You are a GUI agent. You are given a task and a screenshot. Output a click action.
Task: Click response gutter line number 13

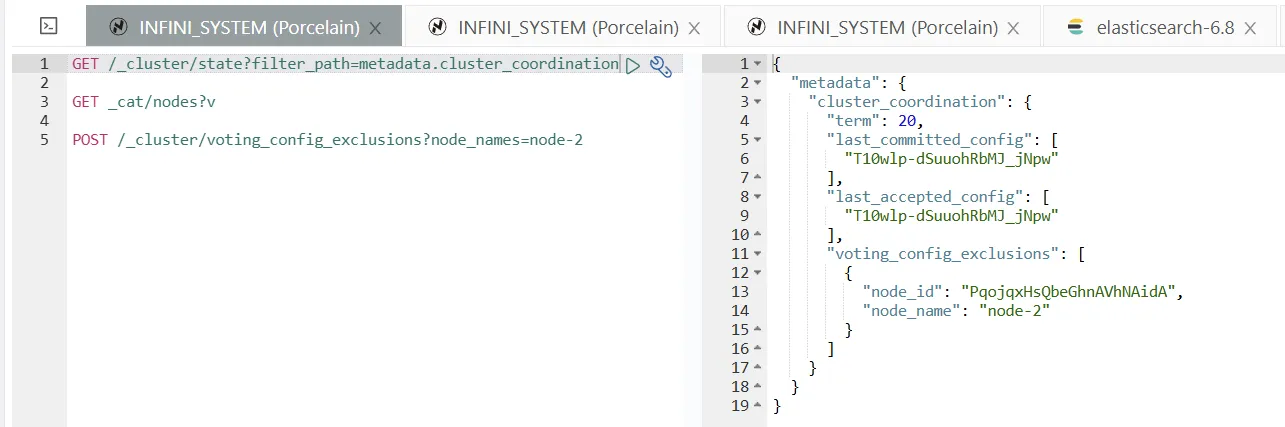tap(740, 292)
